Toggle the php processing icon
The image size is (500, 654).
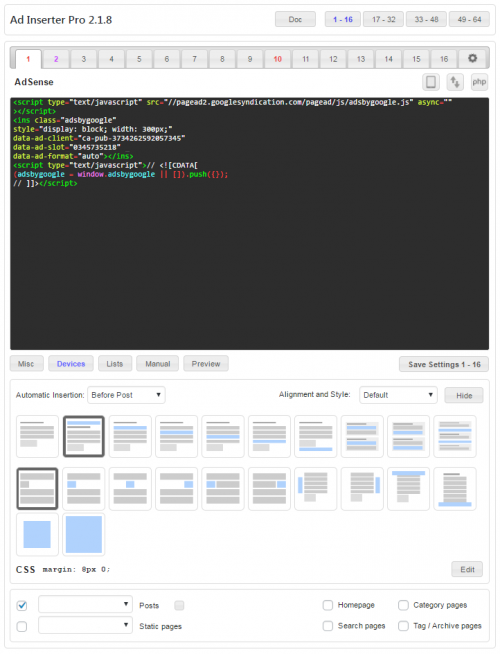(479, 82)
